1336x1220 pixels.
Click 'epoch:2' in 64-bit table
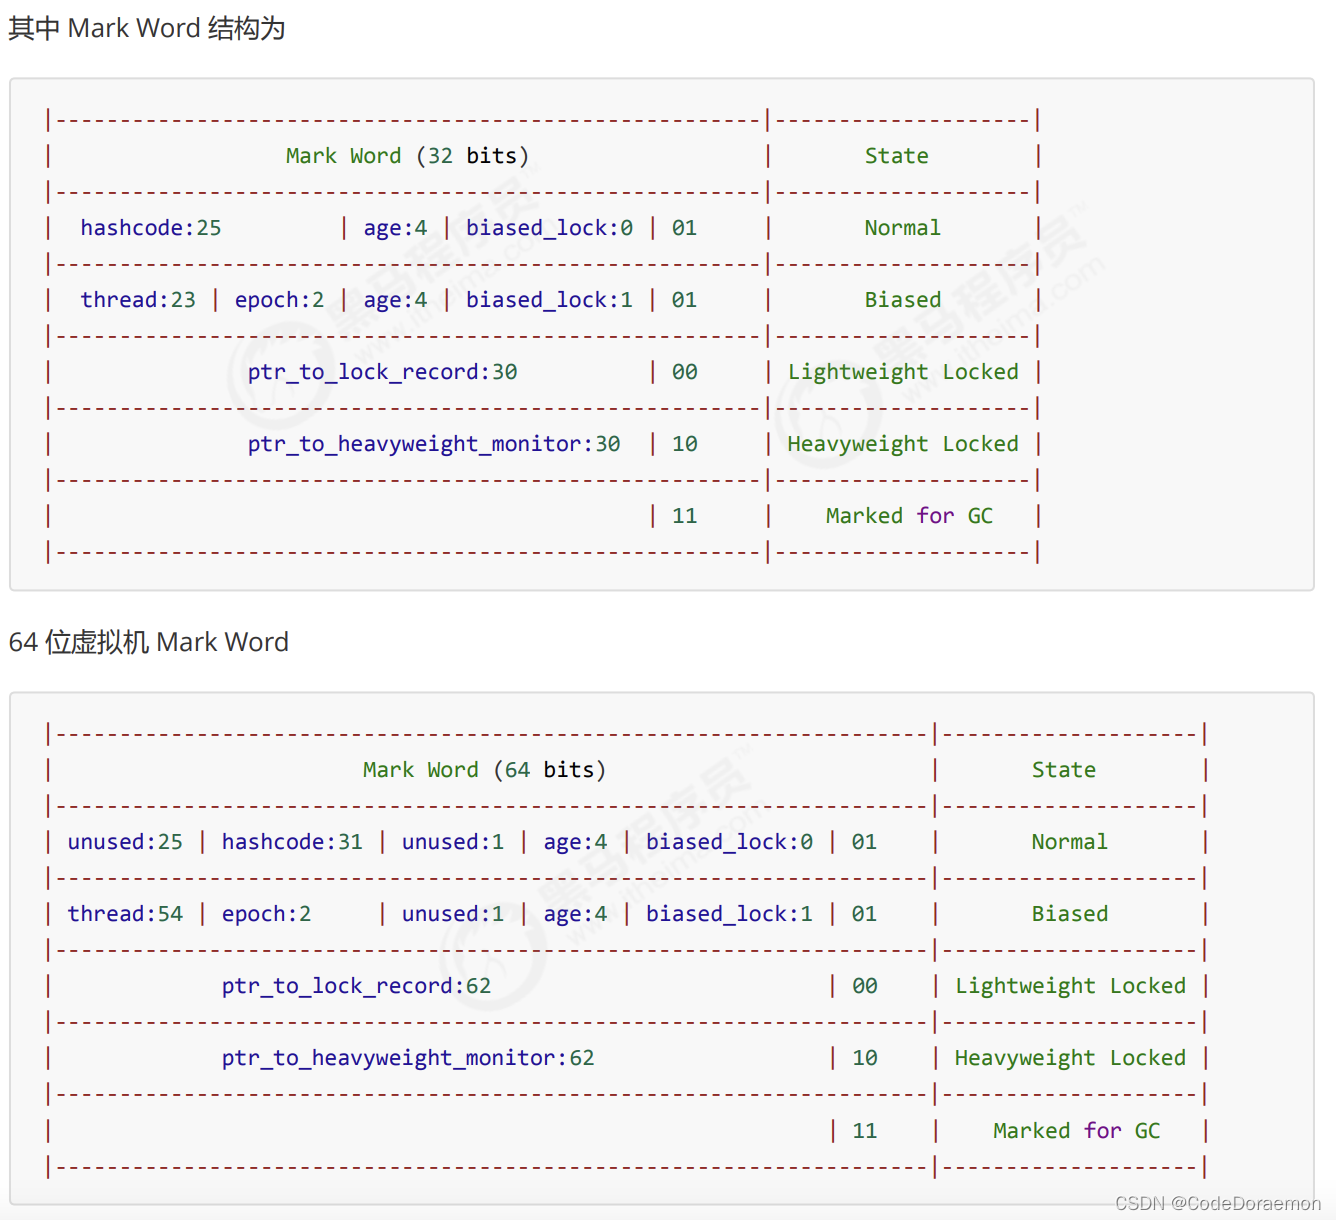266,914
